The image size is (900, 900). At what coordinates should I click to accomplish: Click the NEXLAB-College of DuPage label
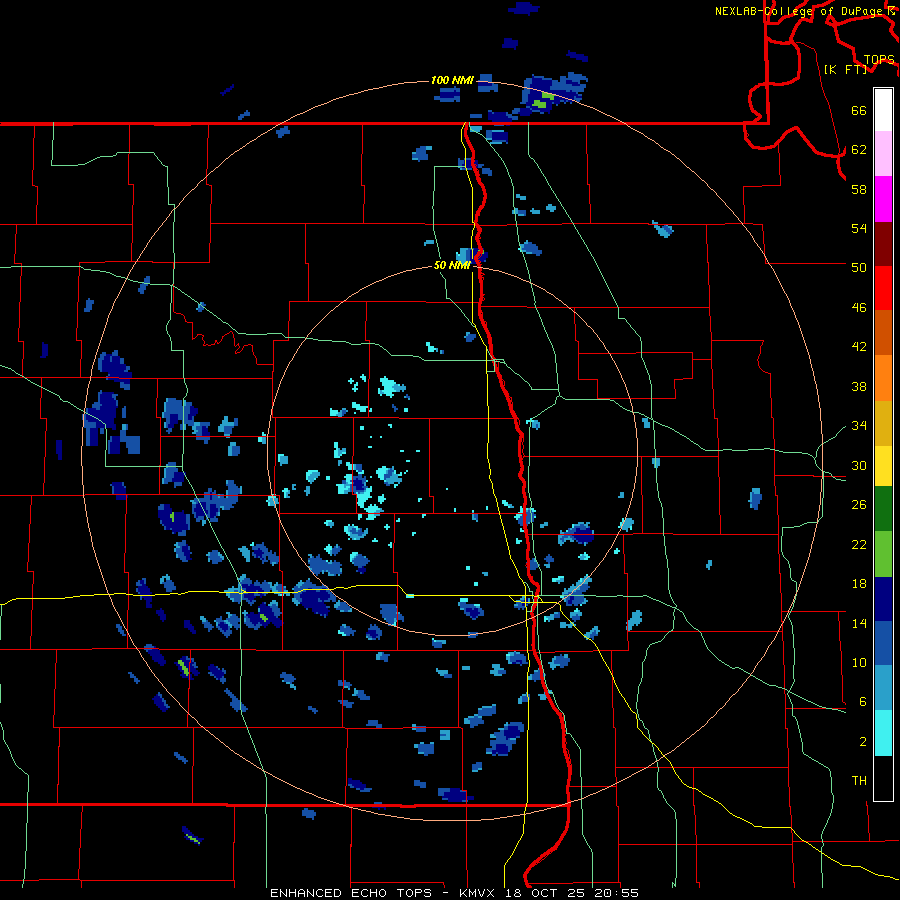click(798, 11)
